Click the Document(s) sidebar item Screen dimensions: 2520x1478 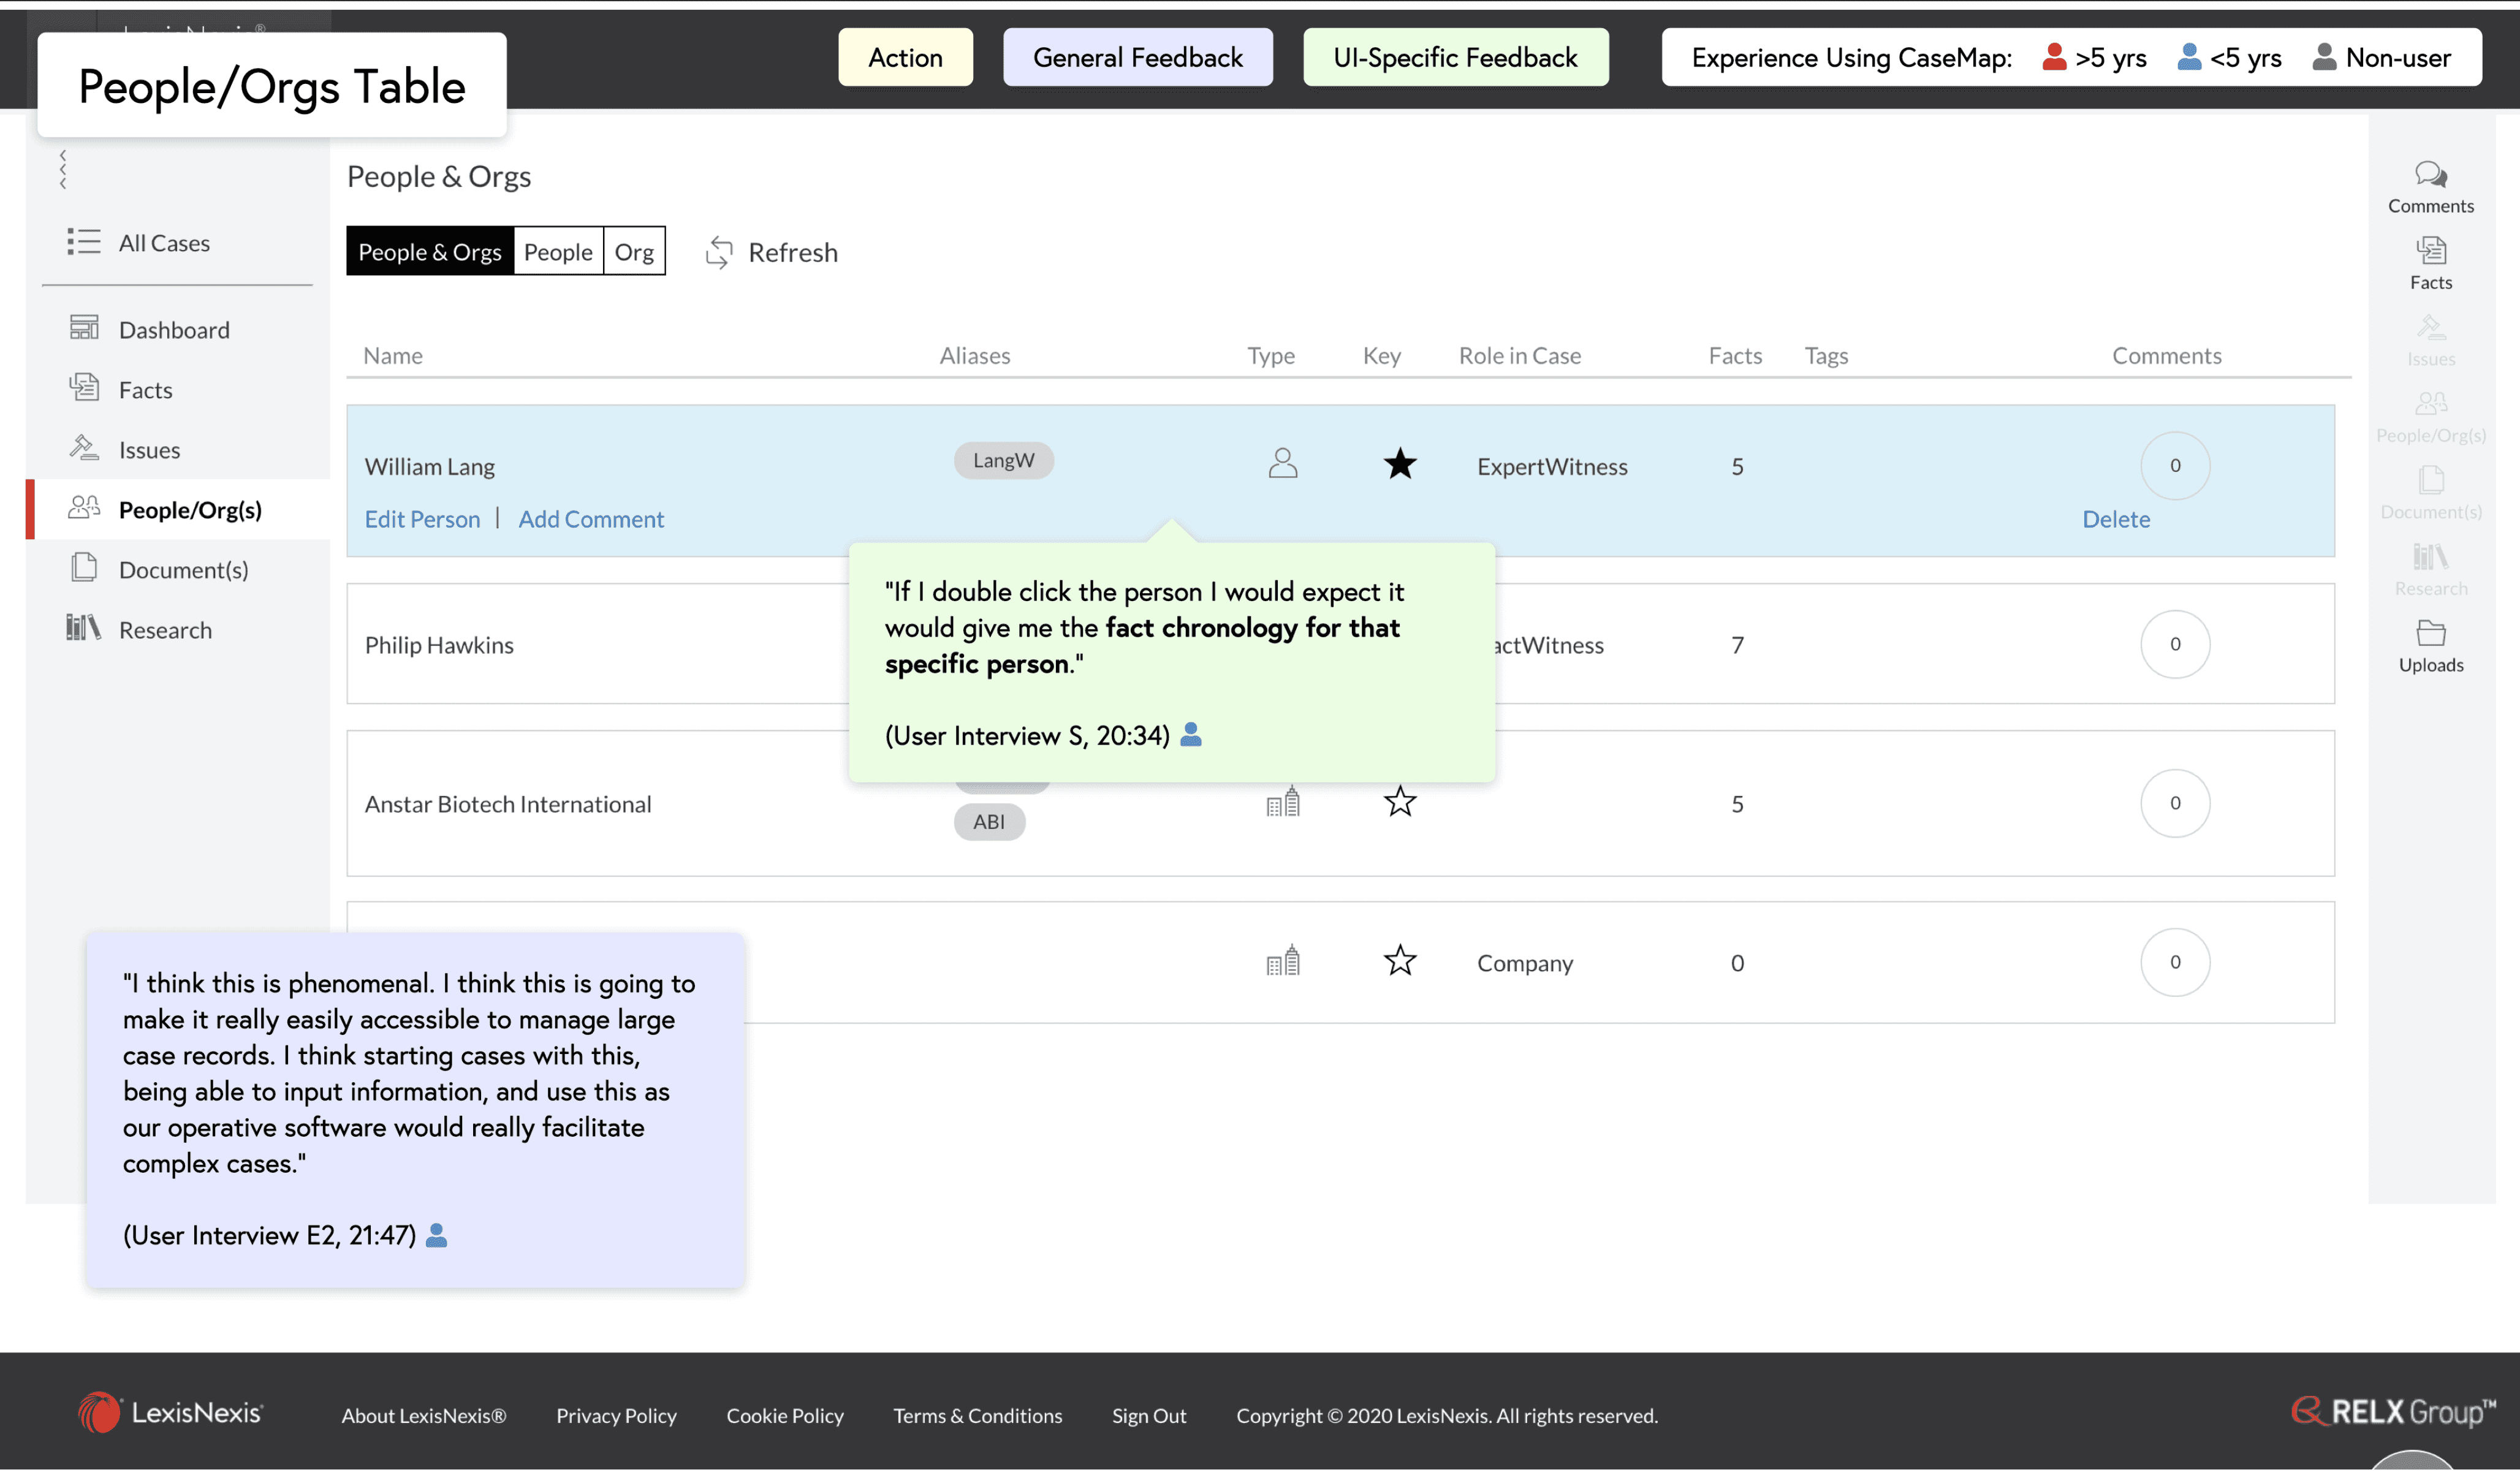(x=183, y=570)
